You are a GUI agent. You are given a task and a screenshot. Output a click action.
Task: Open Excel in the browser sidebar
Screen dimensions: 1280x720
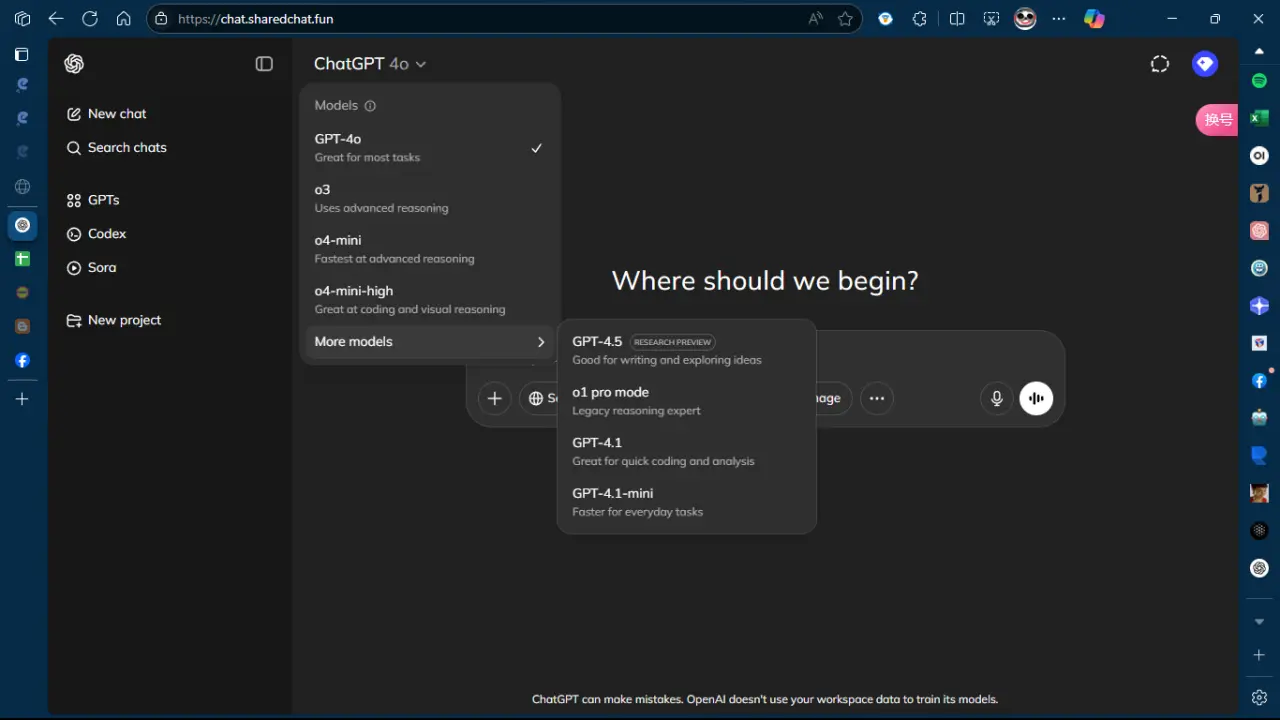pos(1260,118)
